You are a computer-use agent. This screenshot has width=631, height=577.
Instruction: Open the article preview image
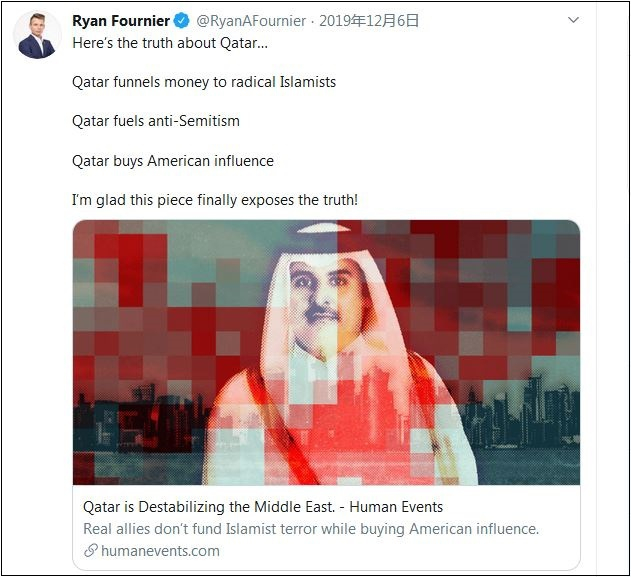[326, 352]
